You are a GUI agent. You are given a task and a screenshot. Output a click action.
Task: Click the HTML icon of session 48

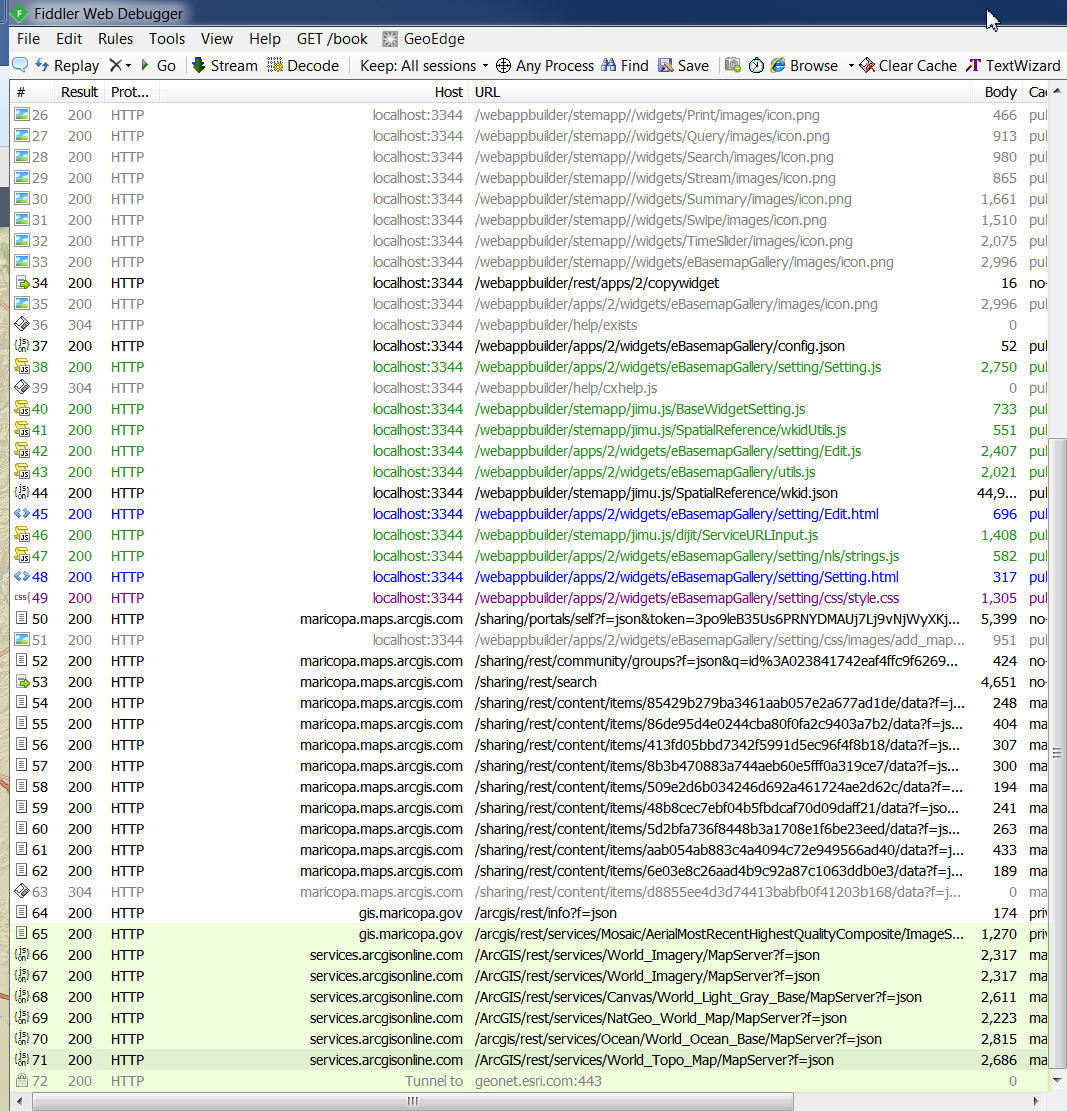(x=22, y=577)
